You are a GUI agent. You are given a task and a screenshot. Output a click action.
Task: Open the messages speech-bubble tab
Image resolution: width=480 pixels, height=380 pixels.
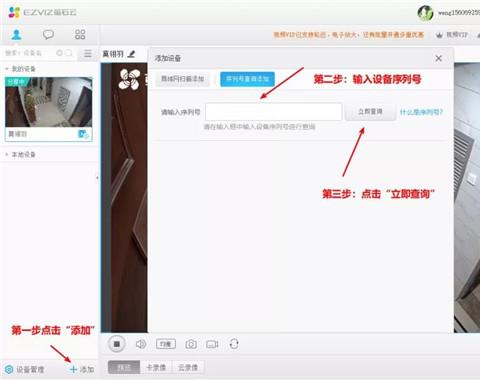click(x=48, y=34)
